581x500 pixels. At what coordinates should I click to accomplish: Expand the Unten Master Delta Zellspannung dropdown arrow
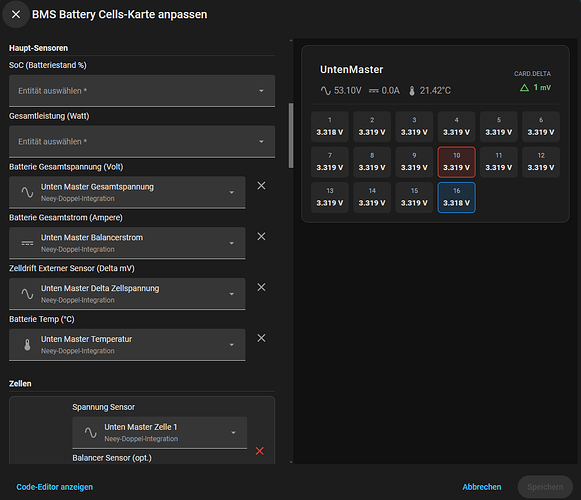[x=232, y=294]
